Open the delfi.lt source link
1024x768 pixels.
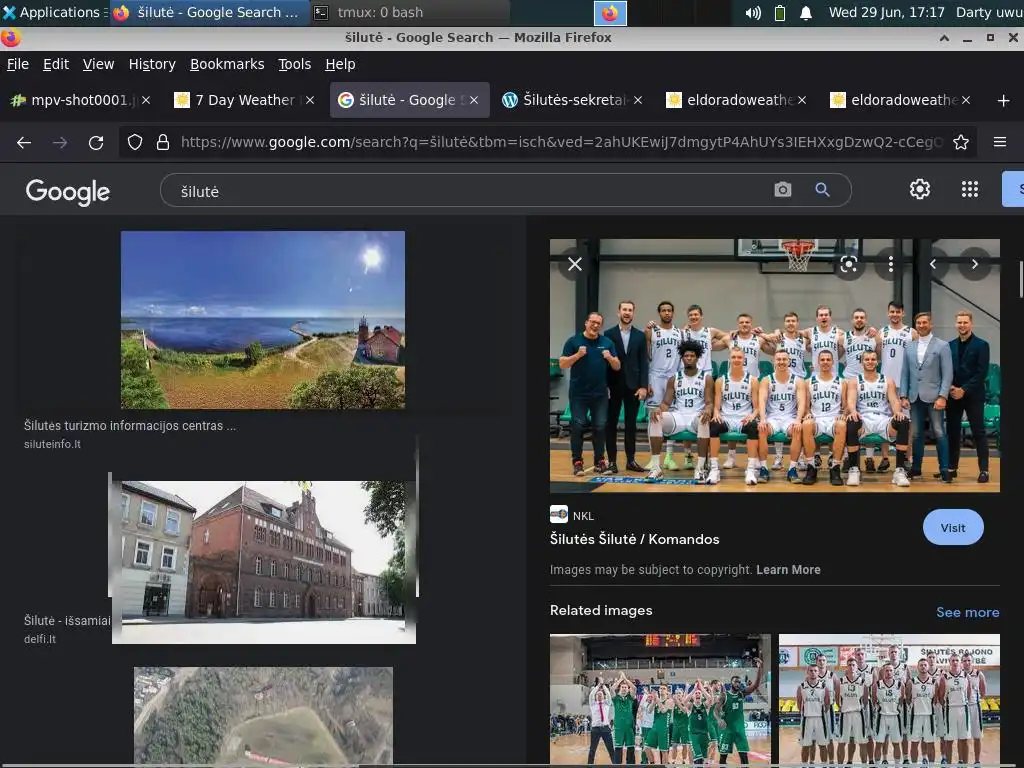(x=40, y=639)
